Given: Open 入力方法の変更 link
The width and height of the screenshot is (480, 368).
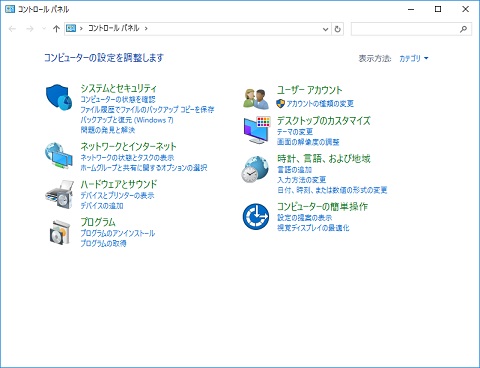Looking at the screenshot, I should click(302, 180).
